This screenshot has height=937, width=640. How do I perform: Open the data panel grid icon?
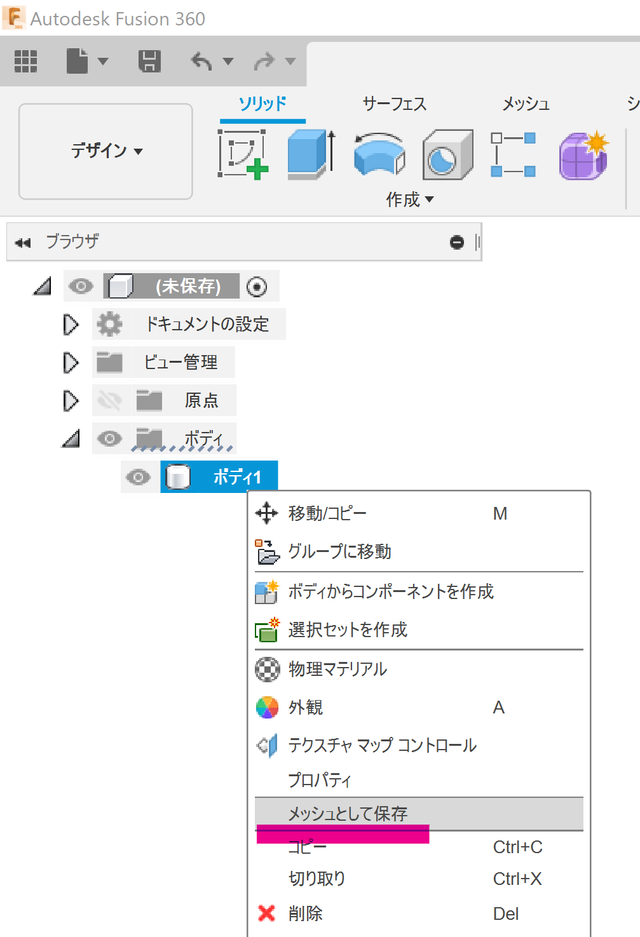click(x=26, y=61)
